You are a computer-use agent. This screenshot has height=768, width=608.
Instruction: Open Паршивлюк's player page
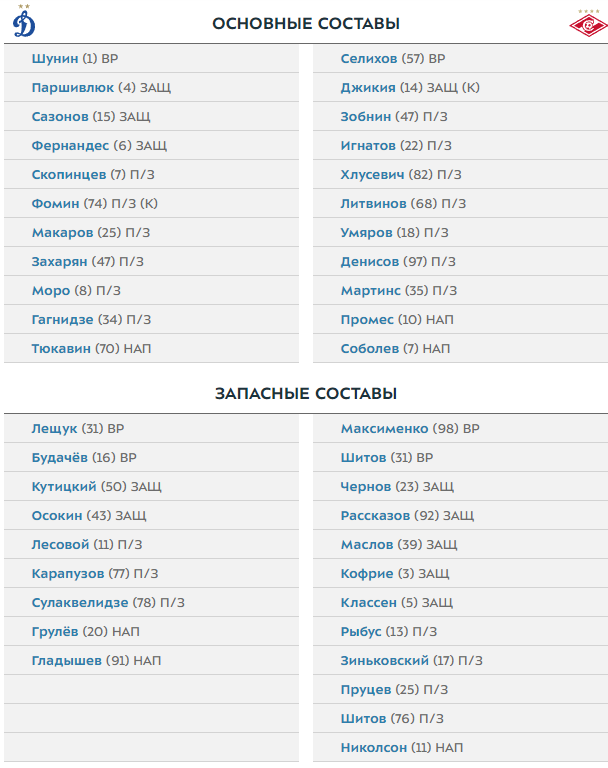(73, 88)
